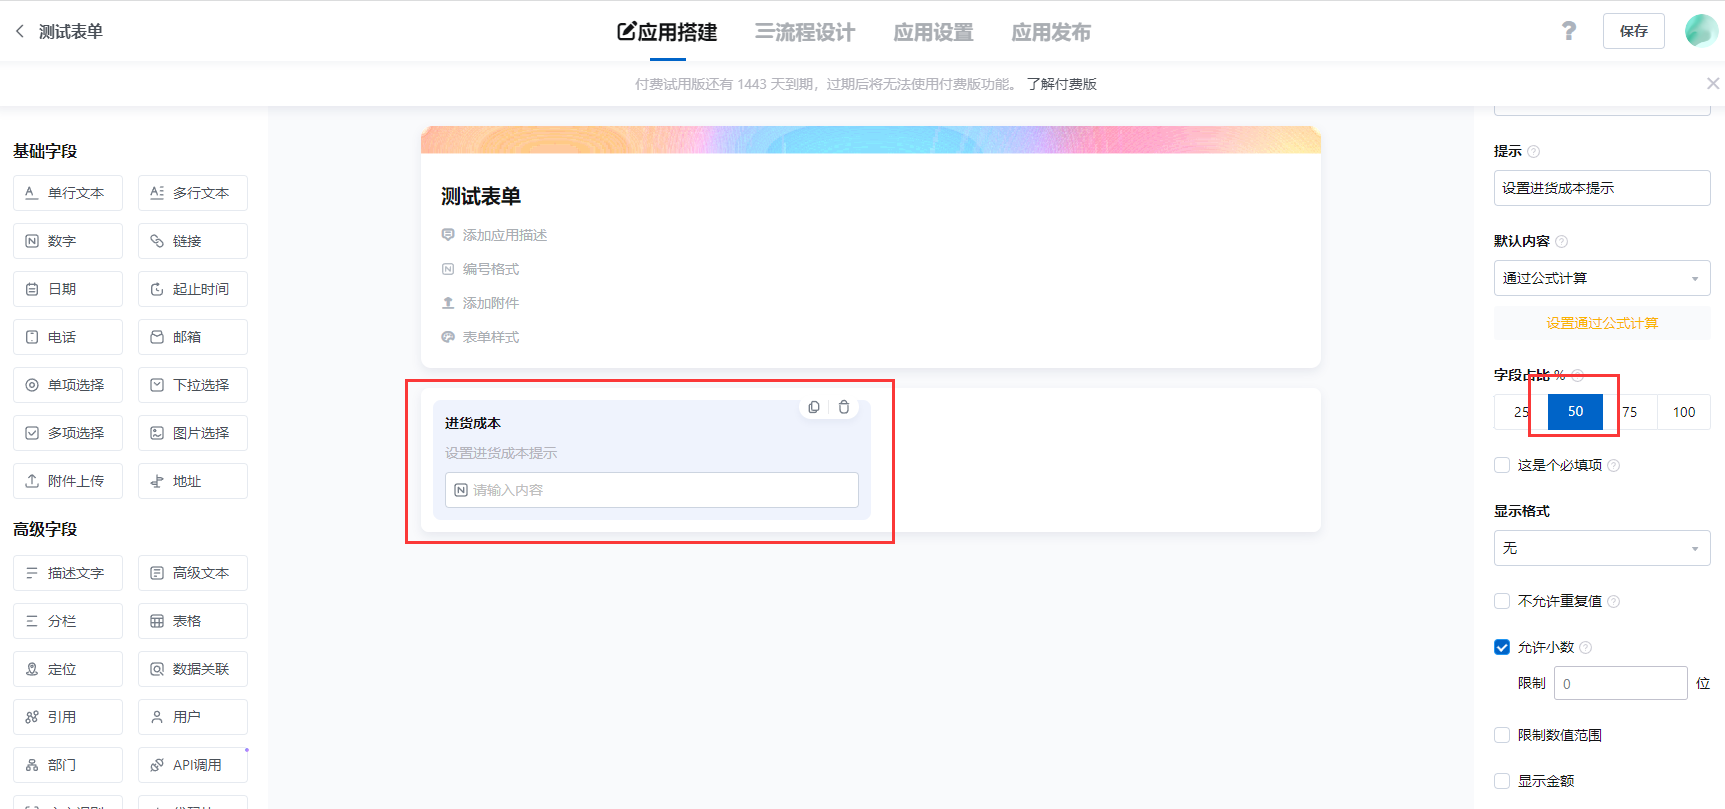Viewport: 1725px width, 809px height.
Task: Click the 保存 save button
Action: [1633, 31]
